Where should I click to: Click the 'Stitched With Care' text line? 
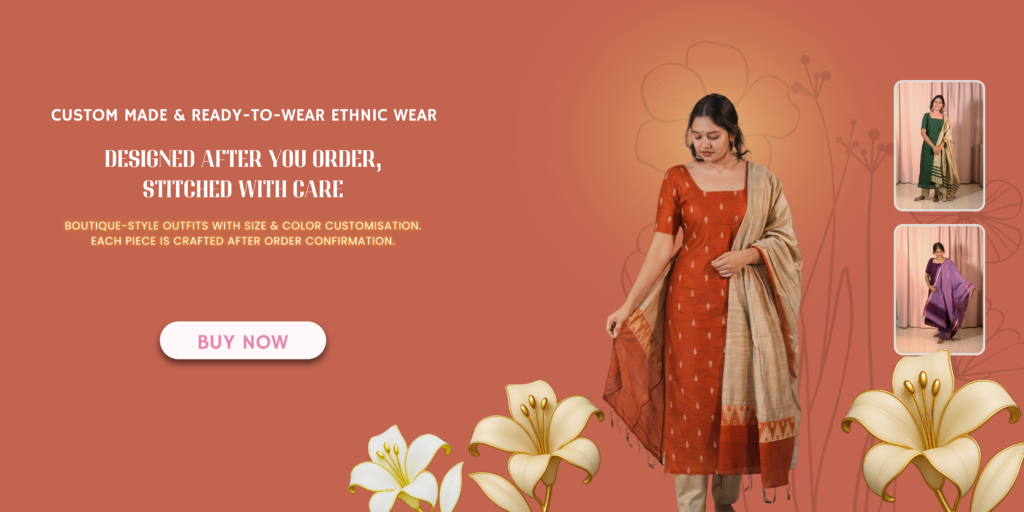243,189
